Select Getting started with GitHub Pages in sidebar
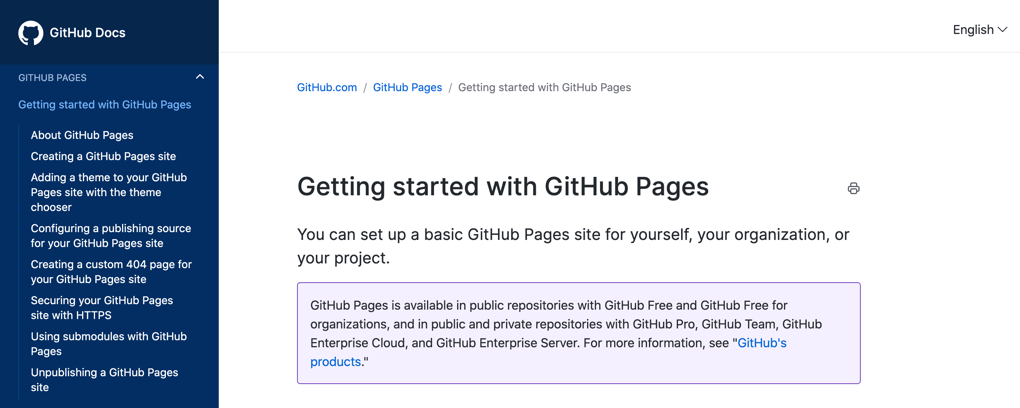Image resolution: width=1020 pixels, height=408 pixels. tap(105, 104)
